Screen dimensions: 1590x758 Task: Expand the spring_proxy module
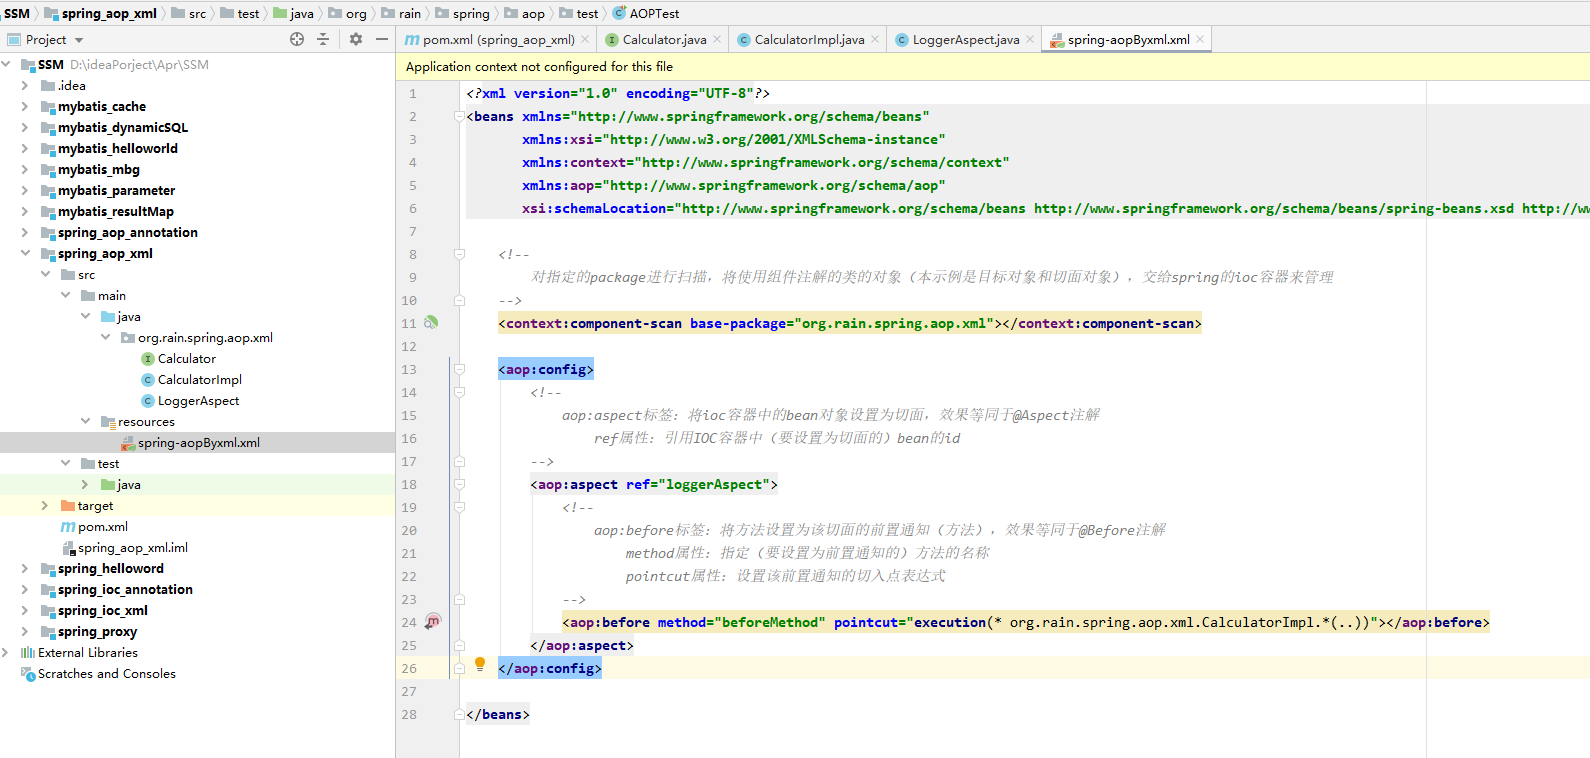point(25,632)
